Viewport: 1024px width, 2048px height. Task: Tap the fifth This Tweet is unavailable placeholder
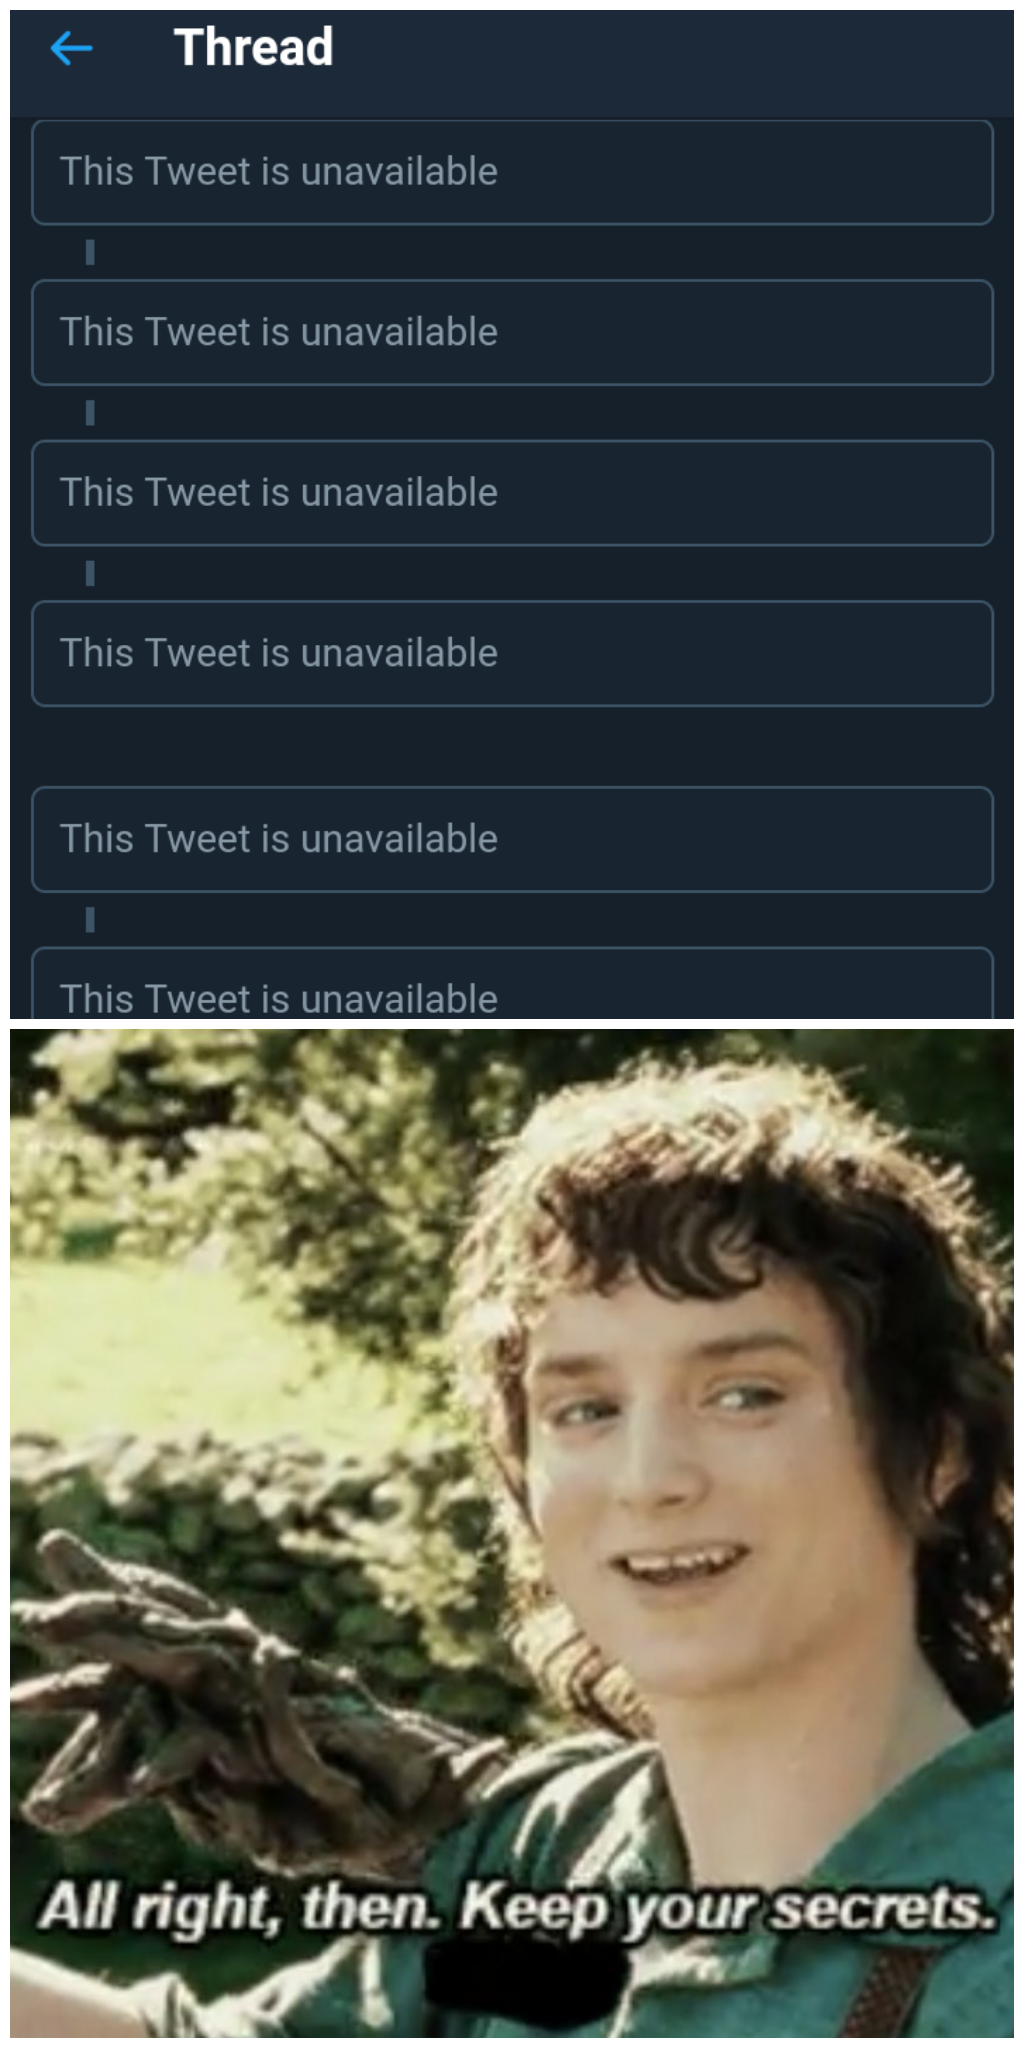click(x=511, y=838)
